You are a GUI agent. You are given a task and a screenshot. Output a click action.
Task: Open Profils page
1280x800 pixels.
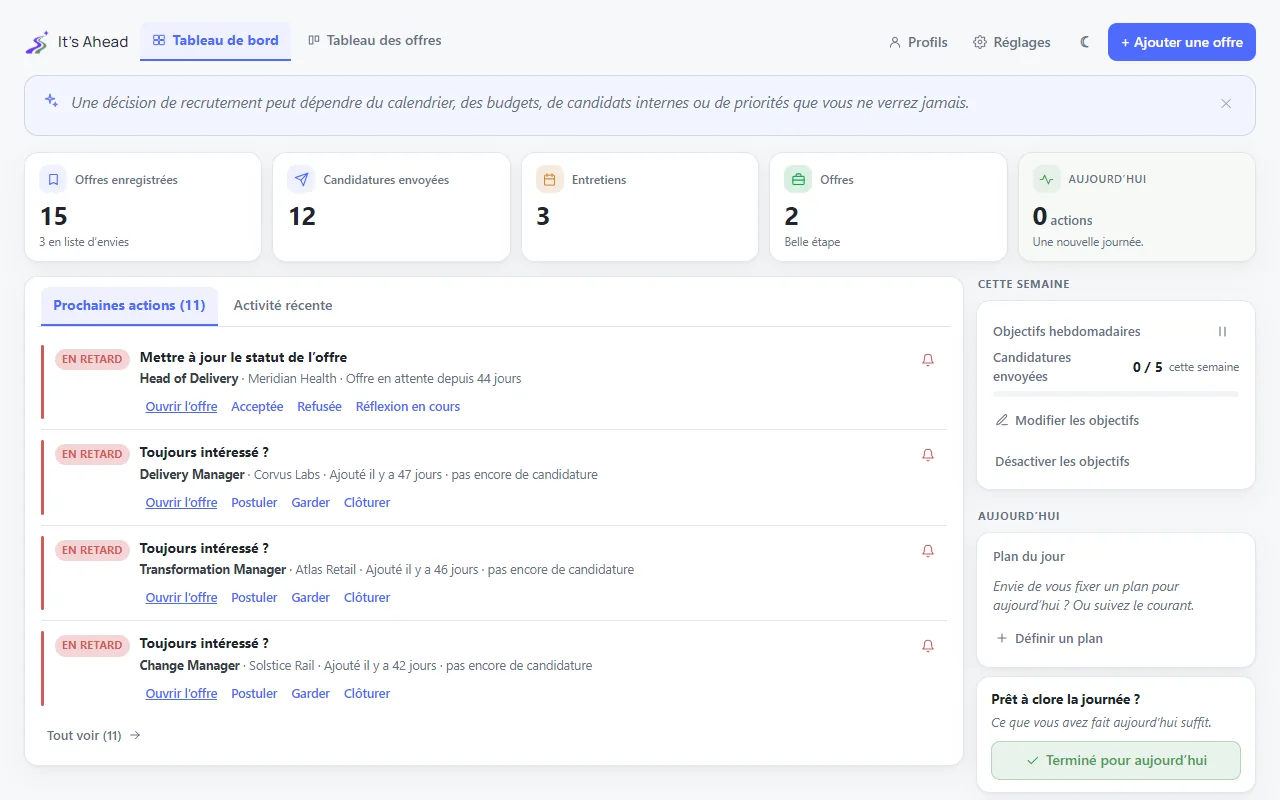coord(918,42)
